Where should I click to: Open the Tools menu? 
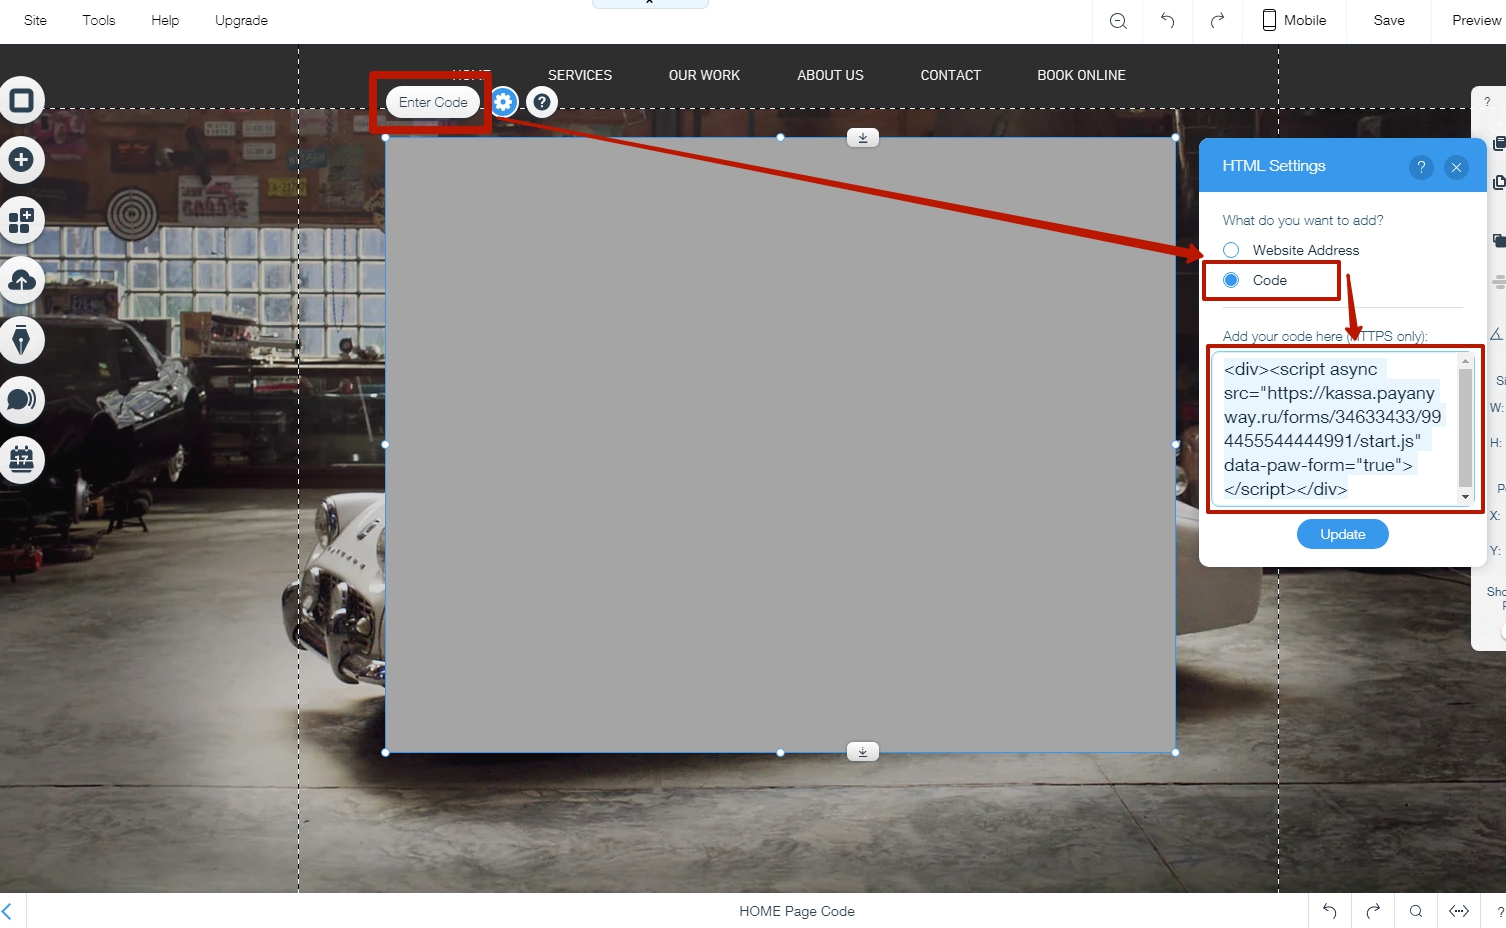99,20
